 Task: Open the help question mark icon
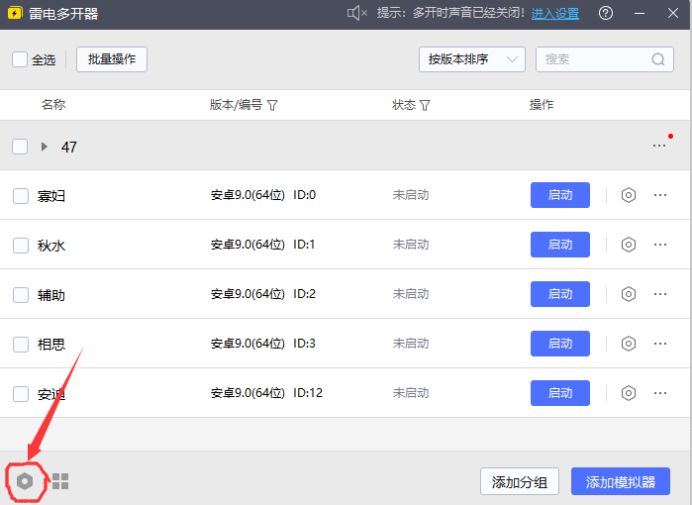coord(606,13)
